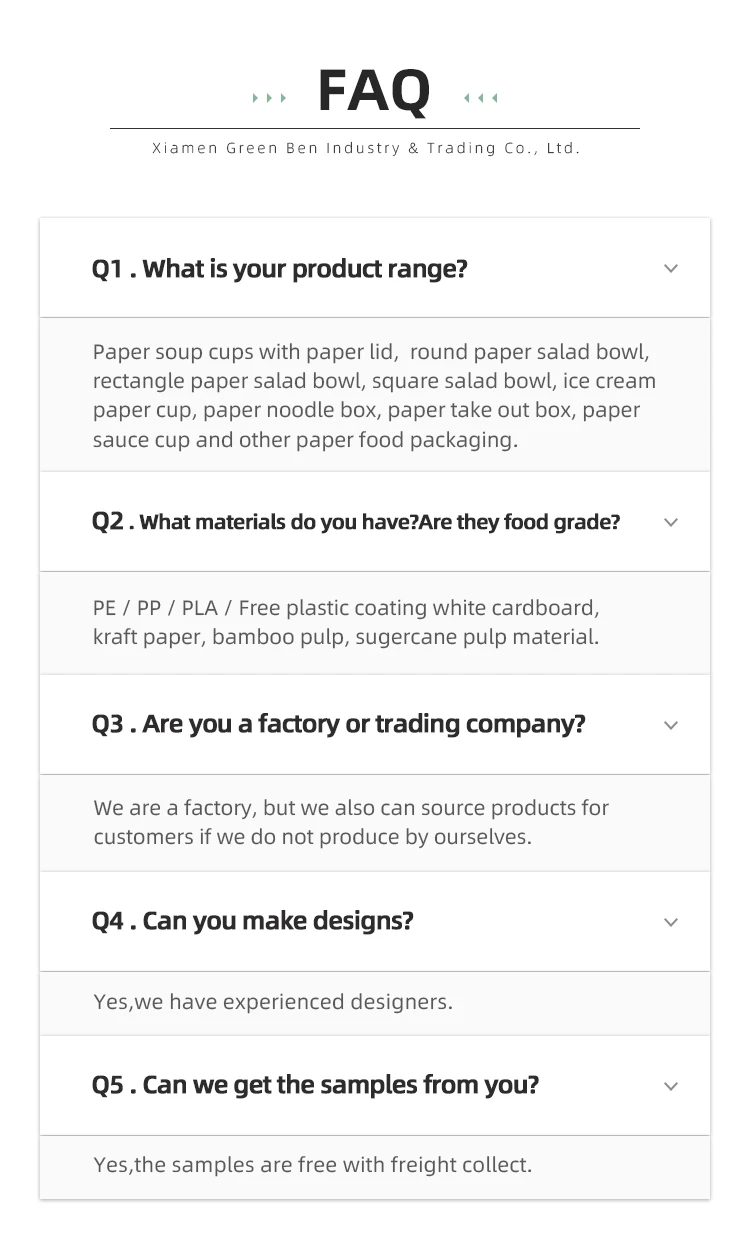Select 'Are you a factory or trading company?'

(x=339, y=724)
